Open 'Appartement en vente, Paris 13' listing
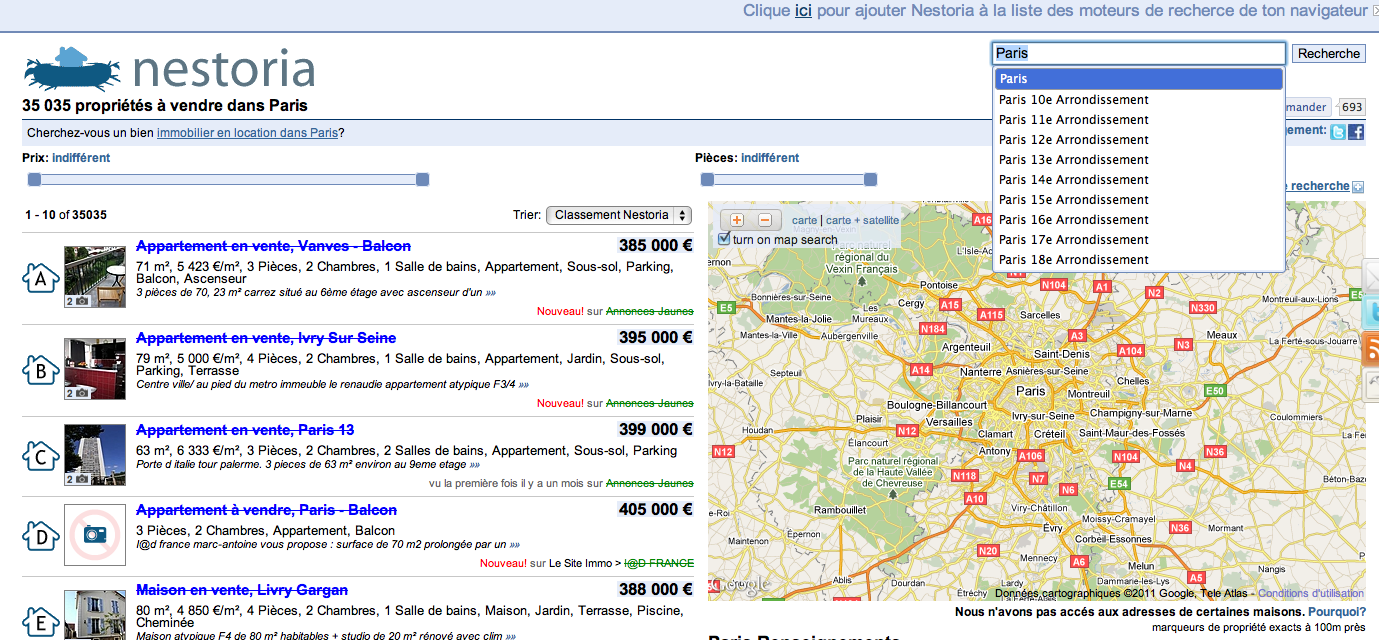 245,430
